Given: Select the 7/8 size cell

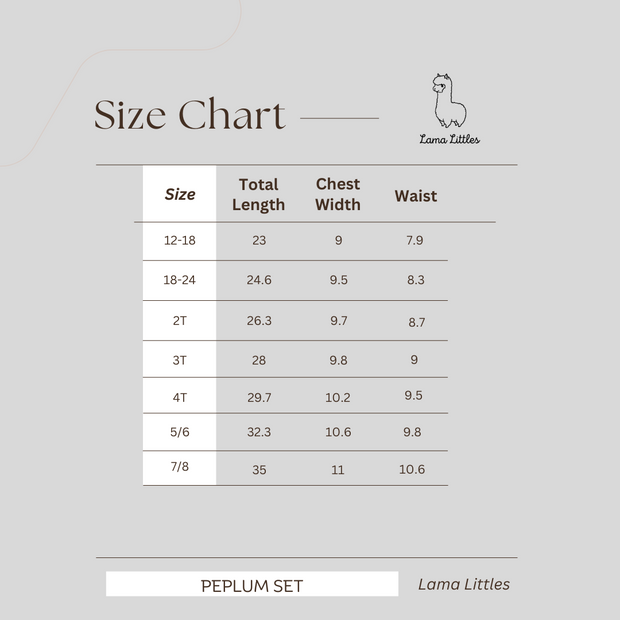Looking at the screenshot, I should 179,467.
